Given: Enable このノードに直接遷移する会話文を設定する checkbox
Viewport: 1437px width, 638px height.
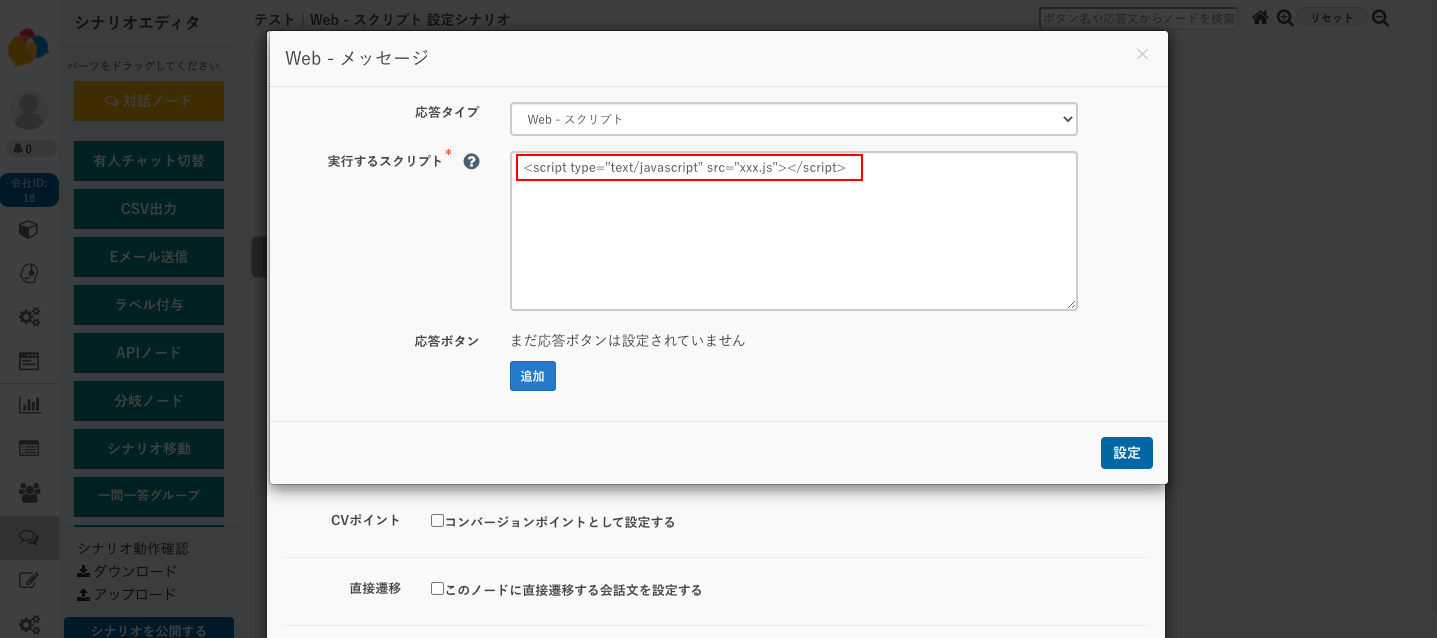Looking at the screenshot, I should pyautogui.click(x=437, y=589).
